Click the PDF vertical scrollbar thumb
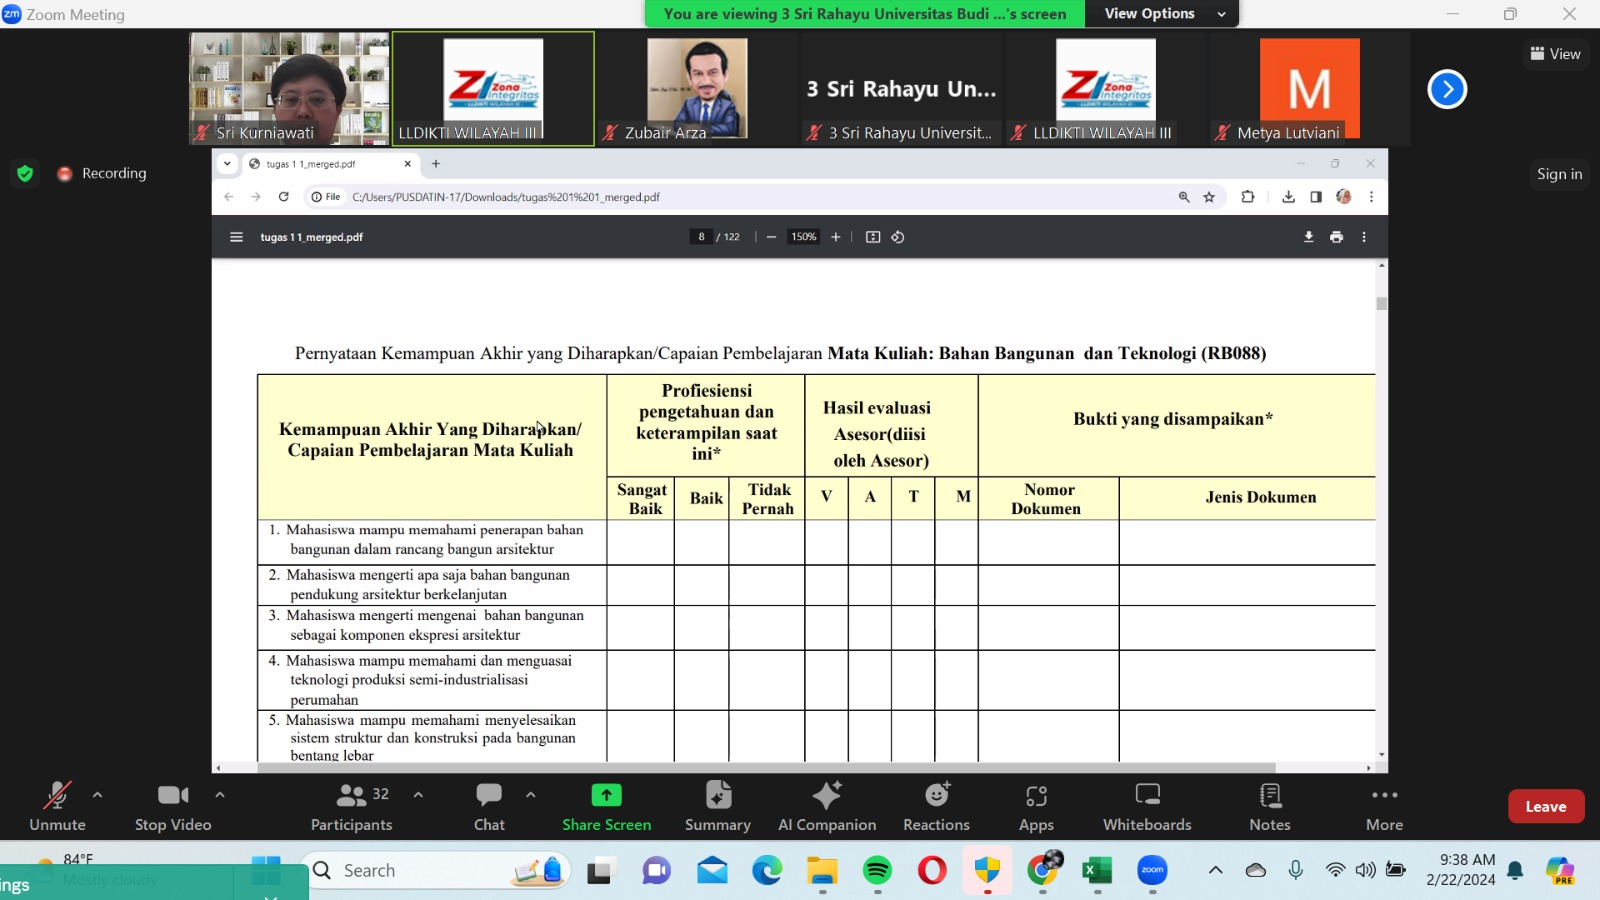 [x=1382, y=303]
